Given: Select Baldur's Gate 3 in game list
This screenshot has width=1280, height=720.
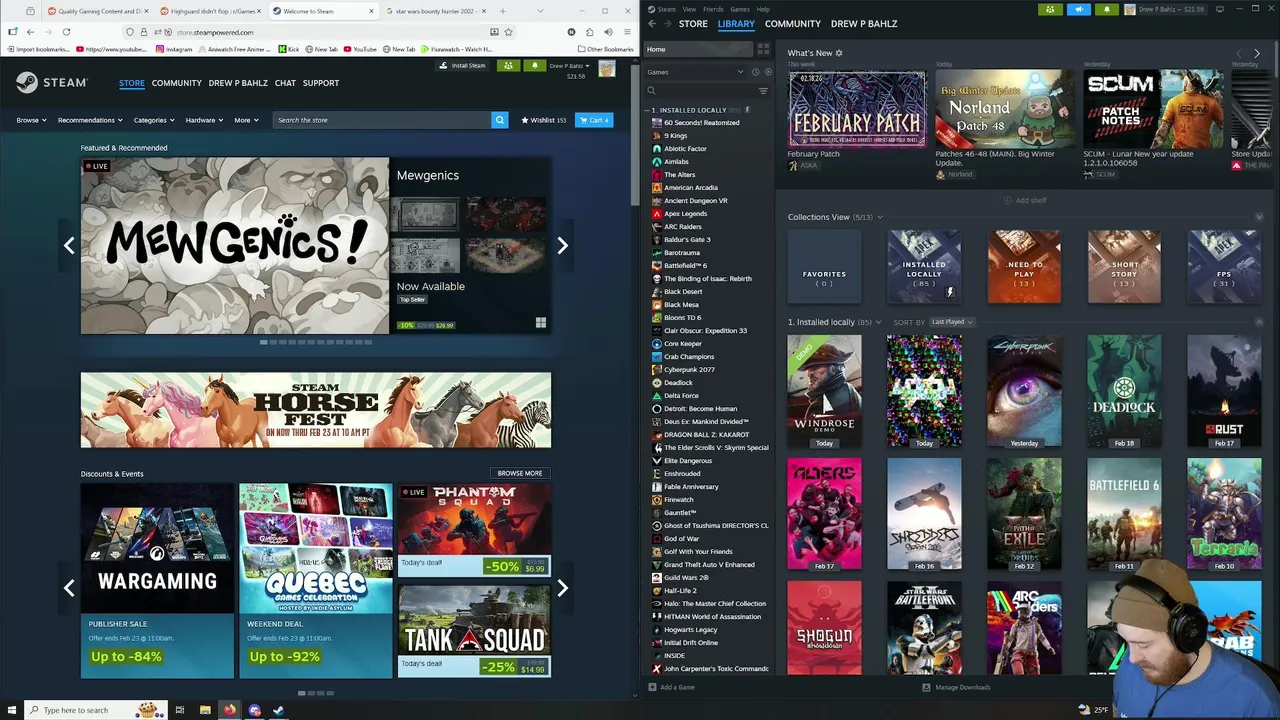Looking at the screenshot, I should click(x=687, y=240).
